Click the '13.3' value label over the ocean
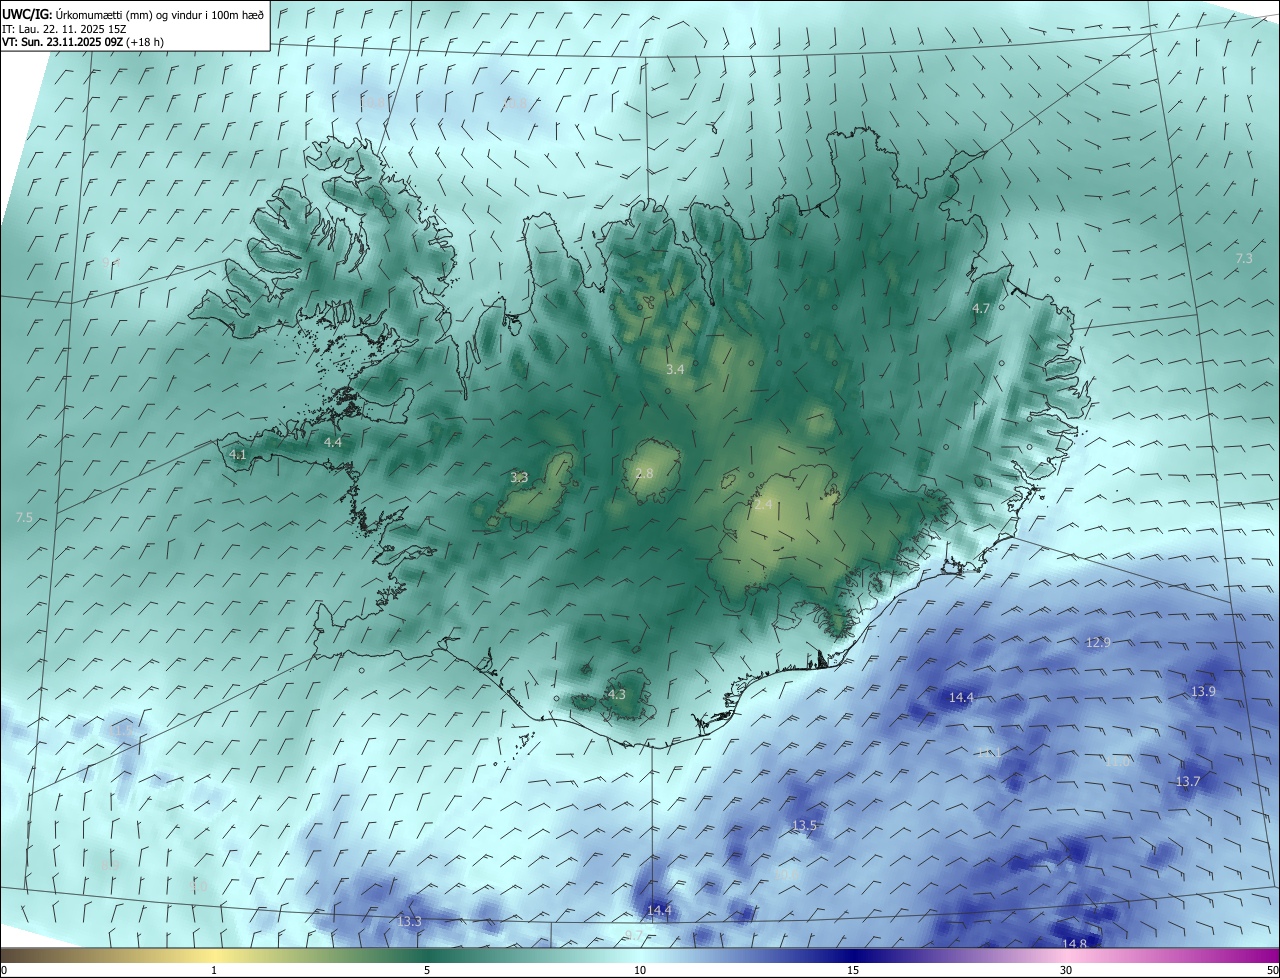The image size is (1280, 978). (x=410, y=921)
